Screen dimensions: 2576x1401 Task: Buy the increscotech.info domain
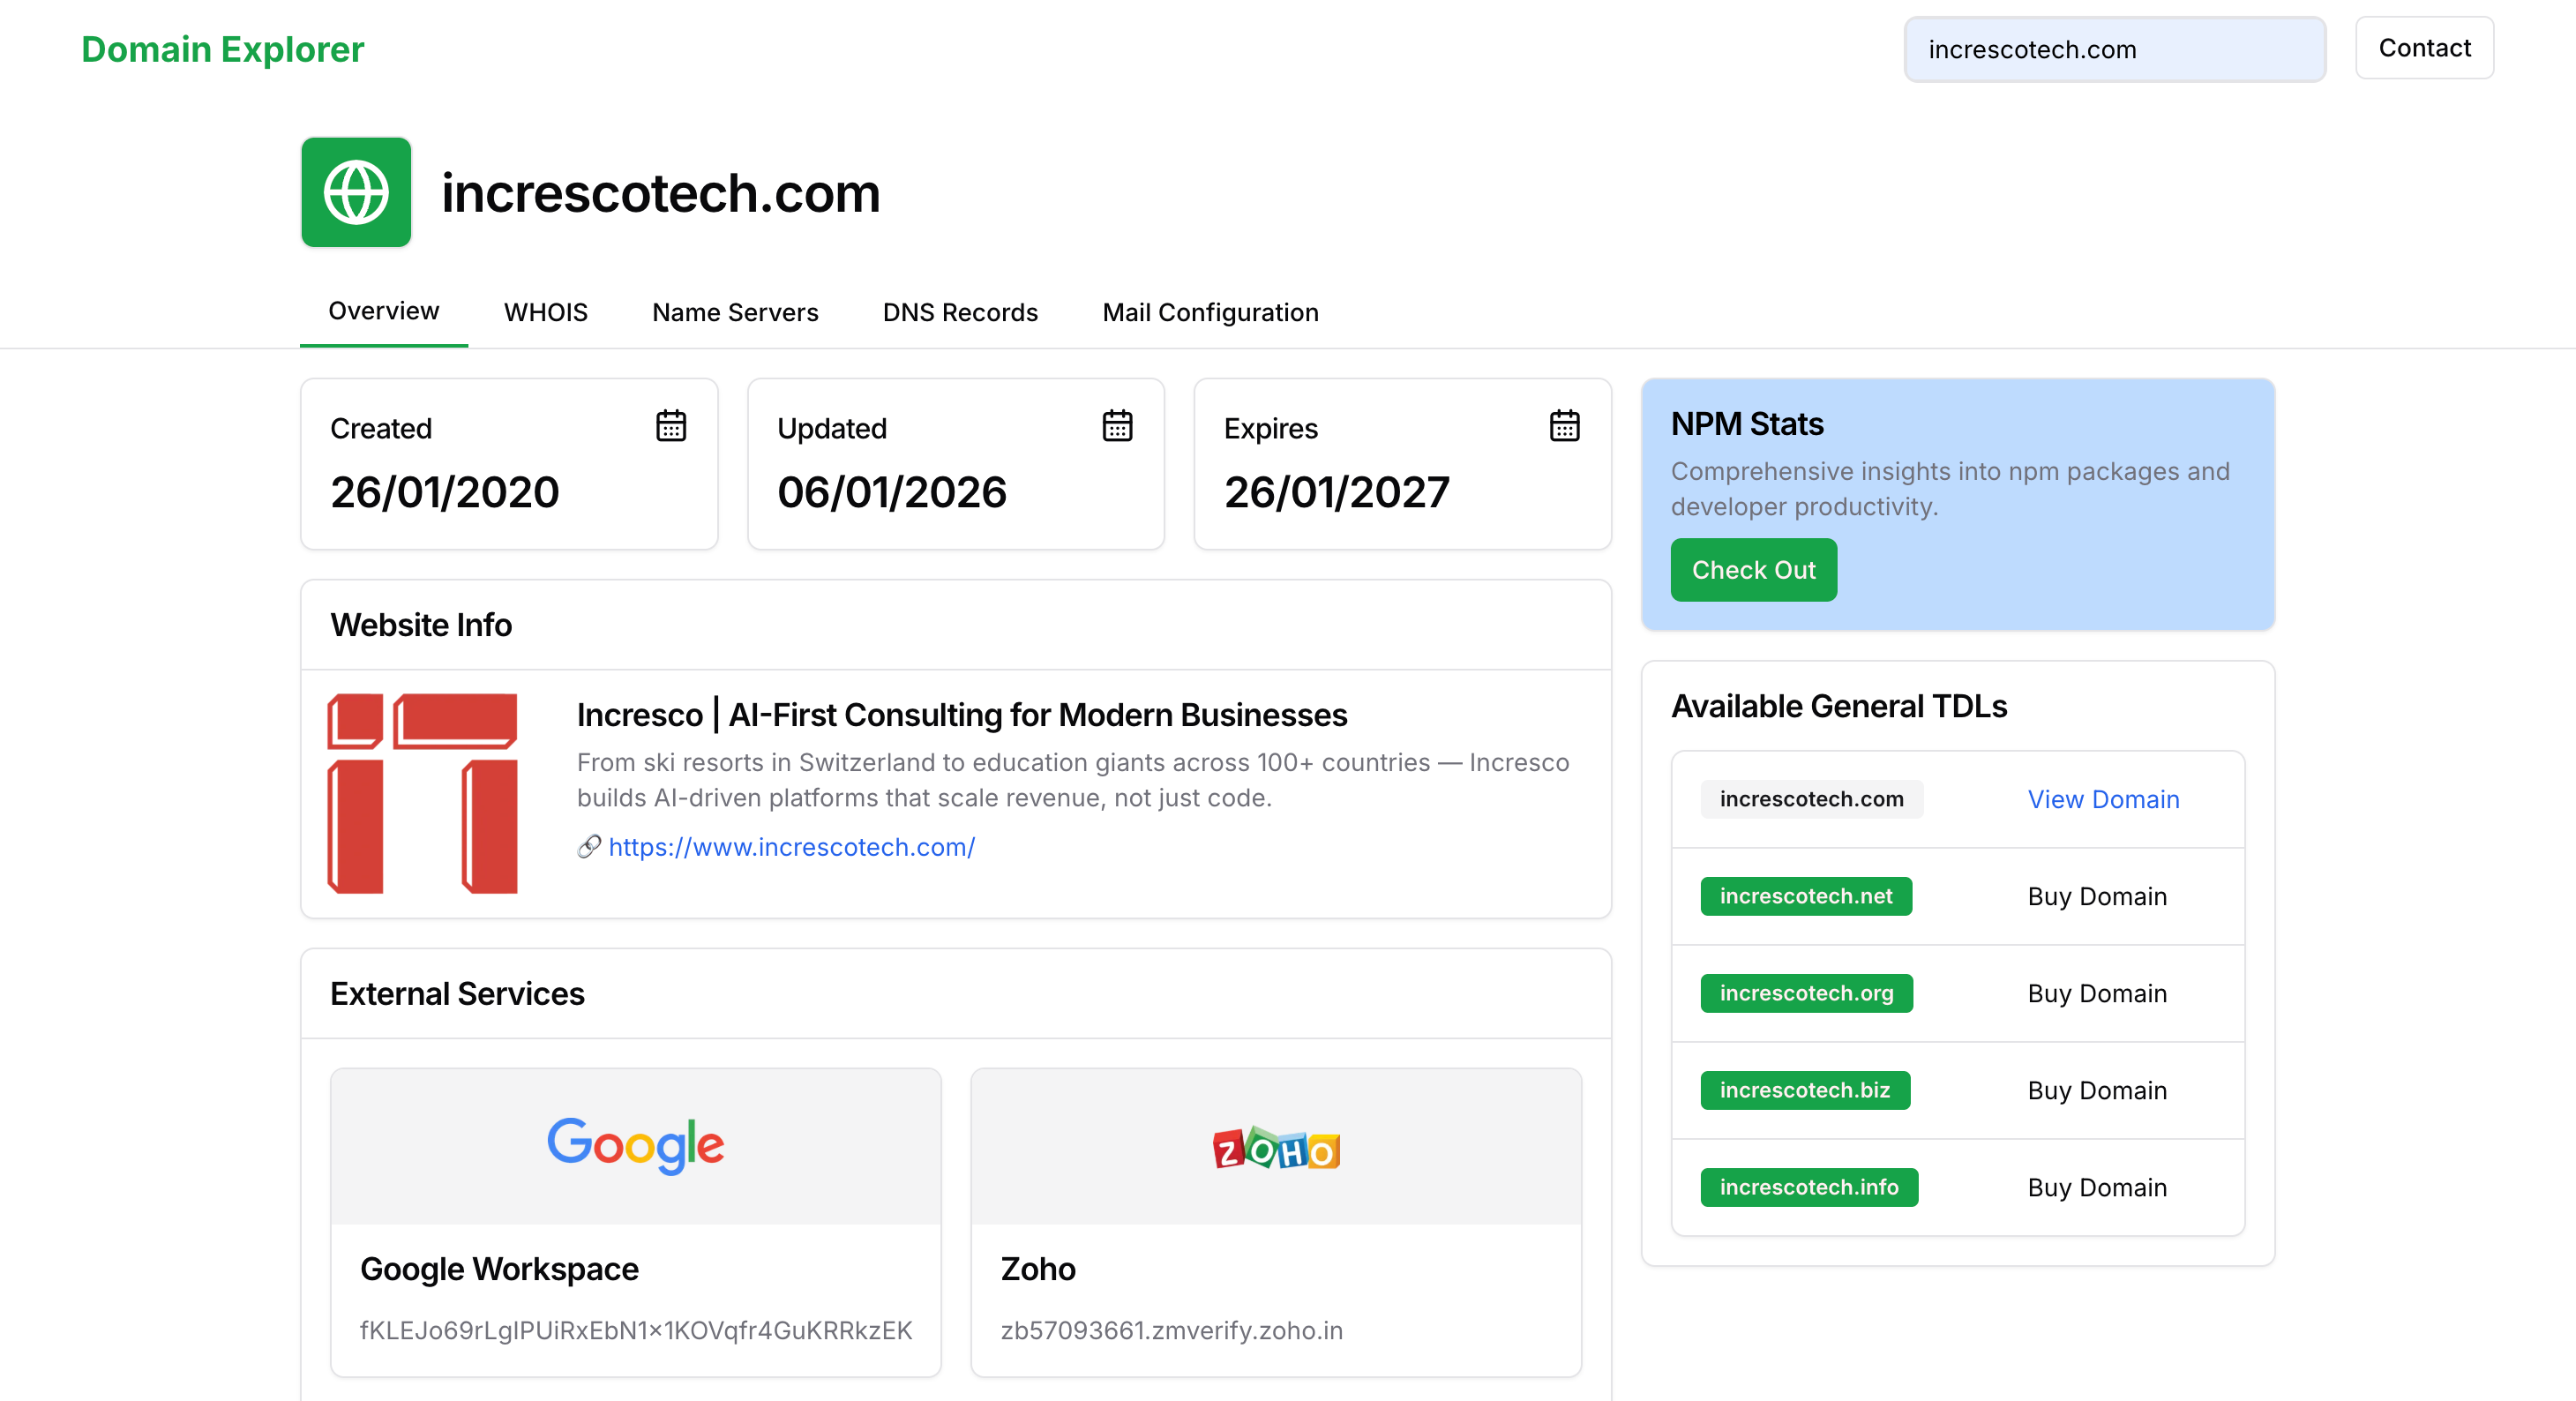click(2097, 1187)
